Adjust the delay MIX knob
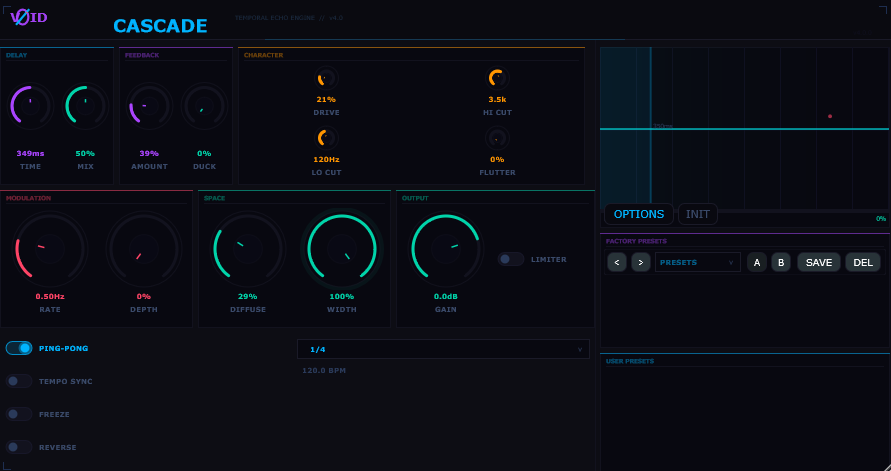Image resolution: width=891 pixels, height=471 pixels. click(85, 106)
